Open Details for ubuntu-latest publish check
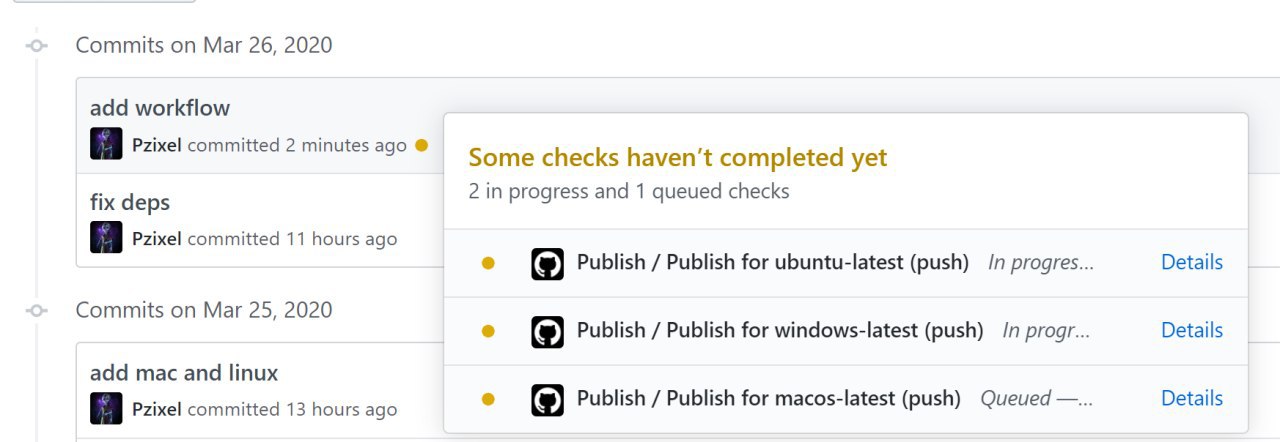The height and width of the screenshot is (442, 1280). point(1192,262)
